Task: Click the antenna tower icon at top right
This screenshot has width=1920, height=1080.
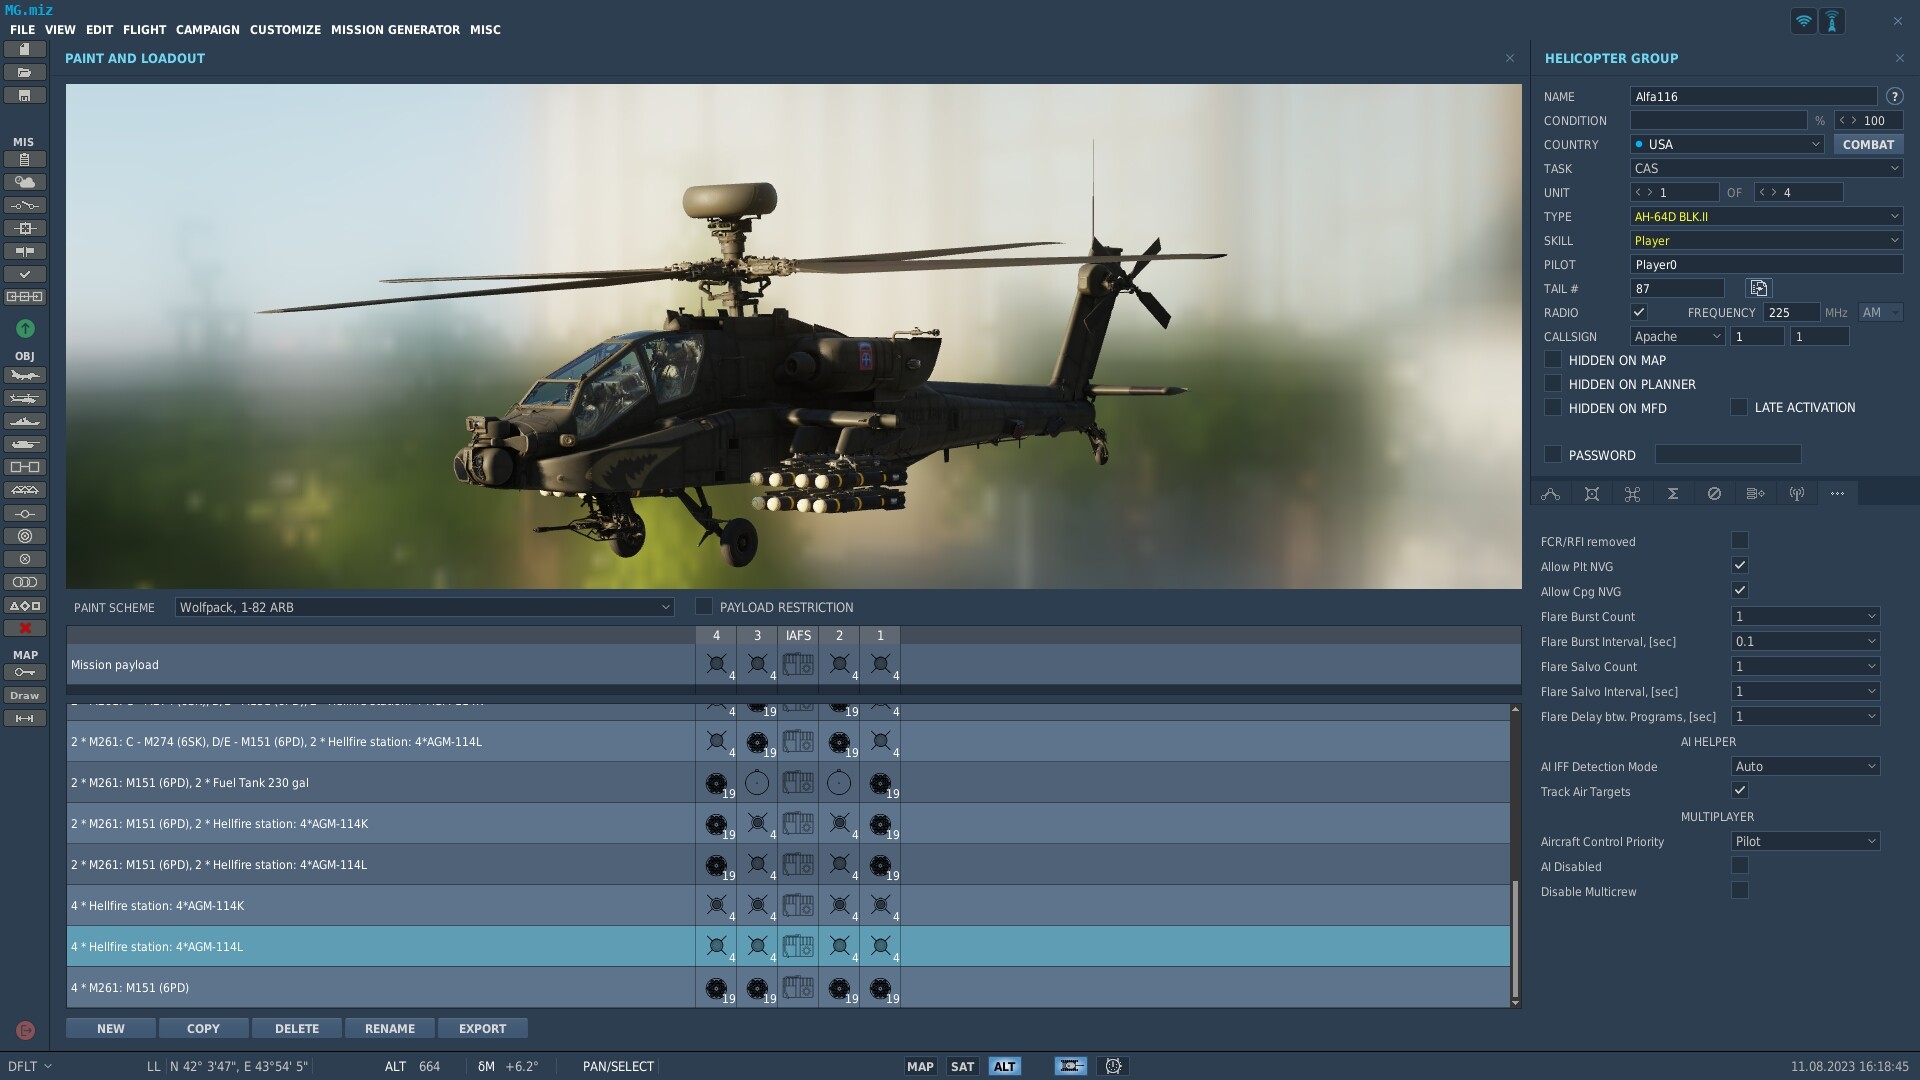Action: [x=1832, y=21]
